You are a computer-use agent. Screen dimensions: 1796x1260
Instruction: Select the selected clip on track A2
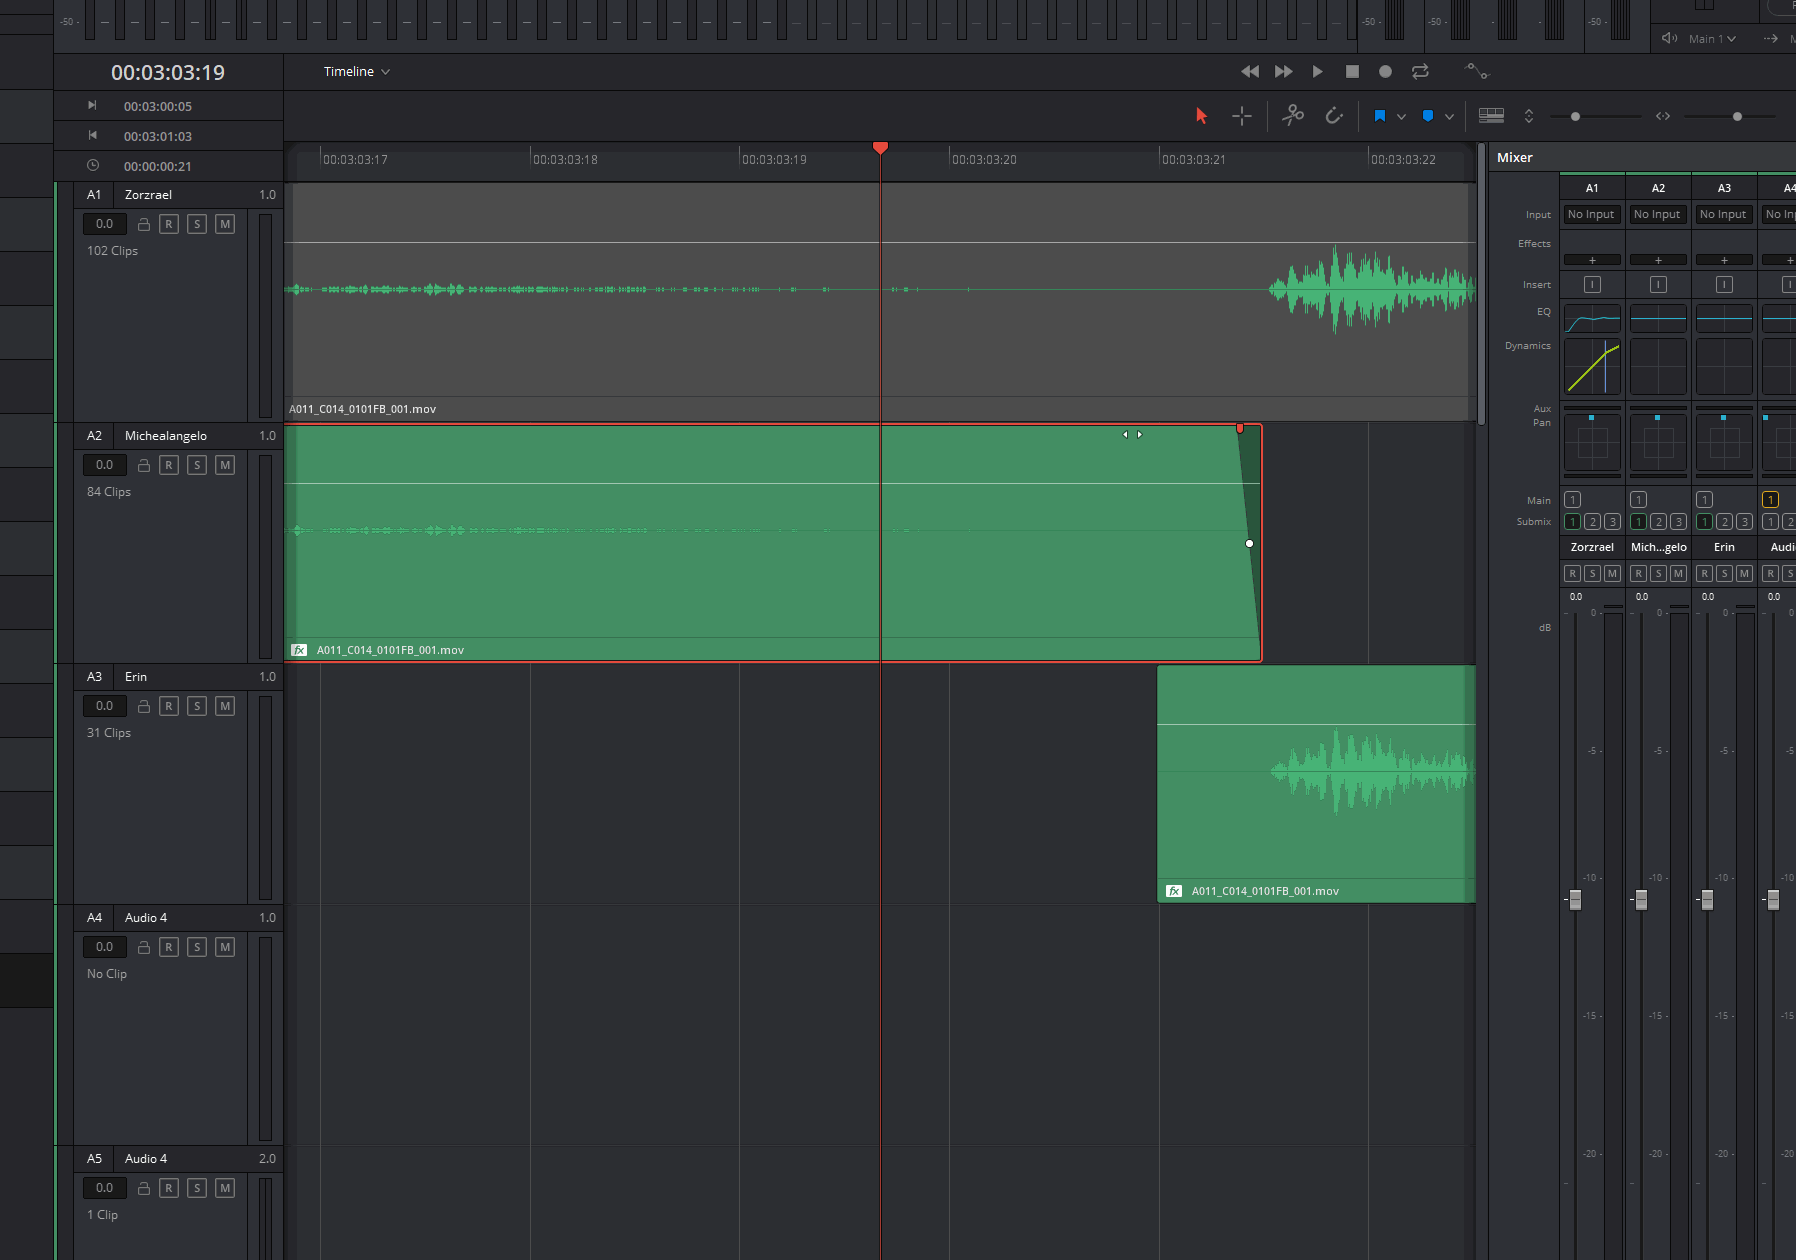772,542
